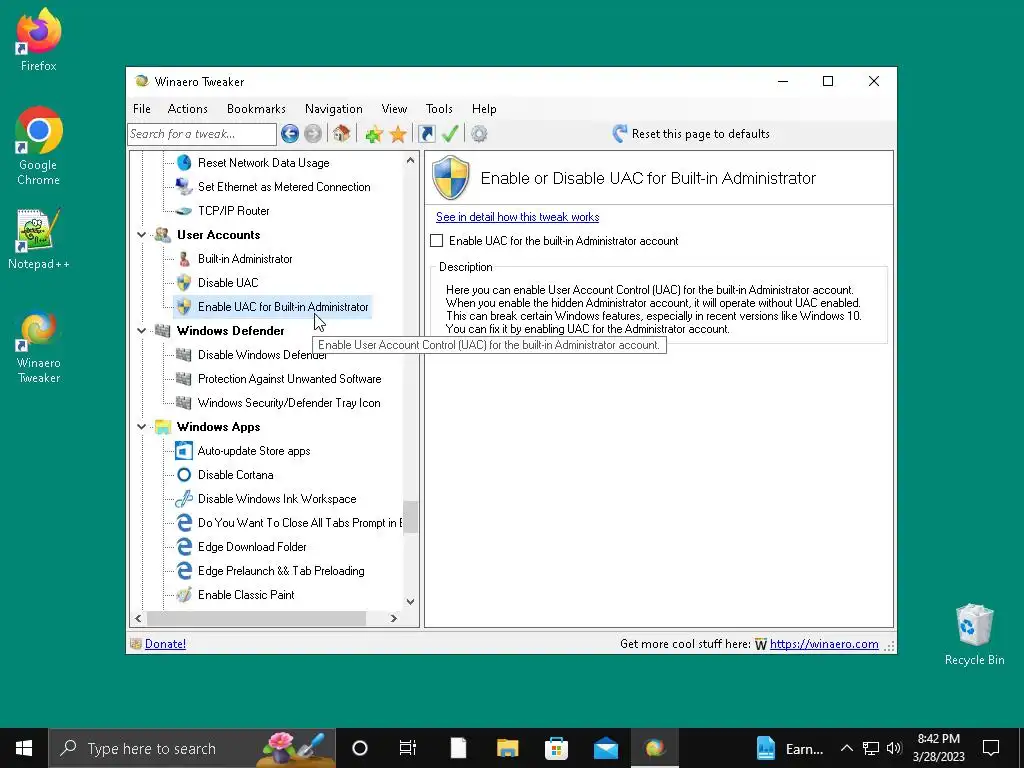Go to the Home page icon
Screen dimensions: 1024x768
[341, 134]
